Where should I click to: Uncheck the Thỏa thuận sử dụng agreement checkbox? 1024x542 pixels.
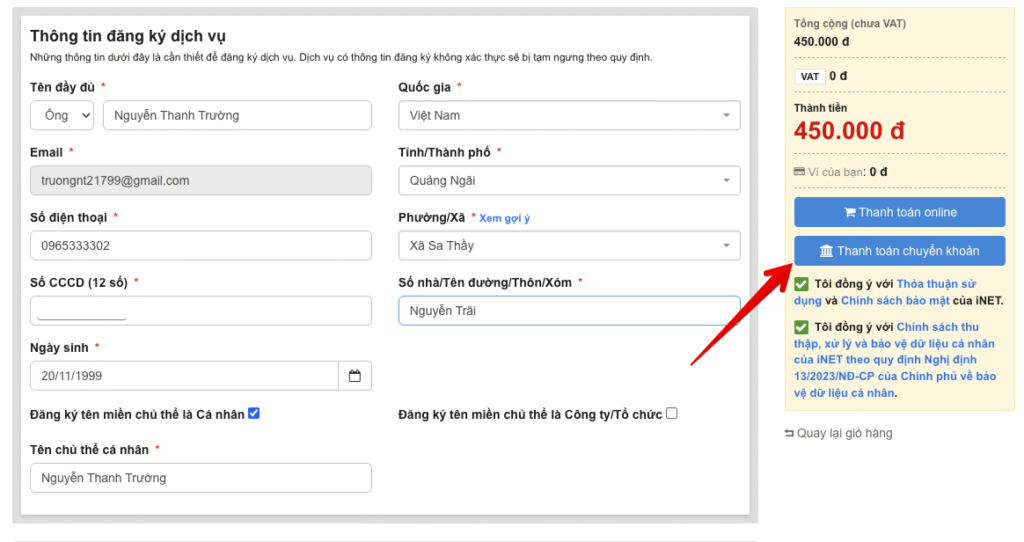(801, 284)
